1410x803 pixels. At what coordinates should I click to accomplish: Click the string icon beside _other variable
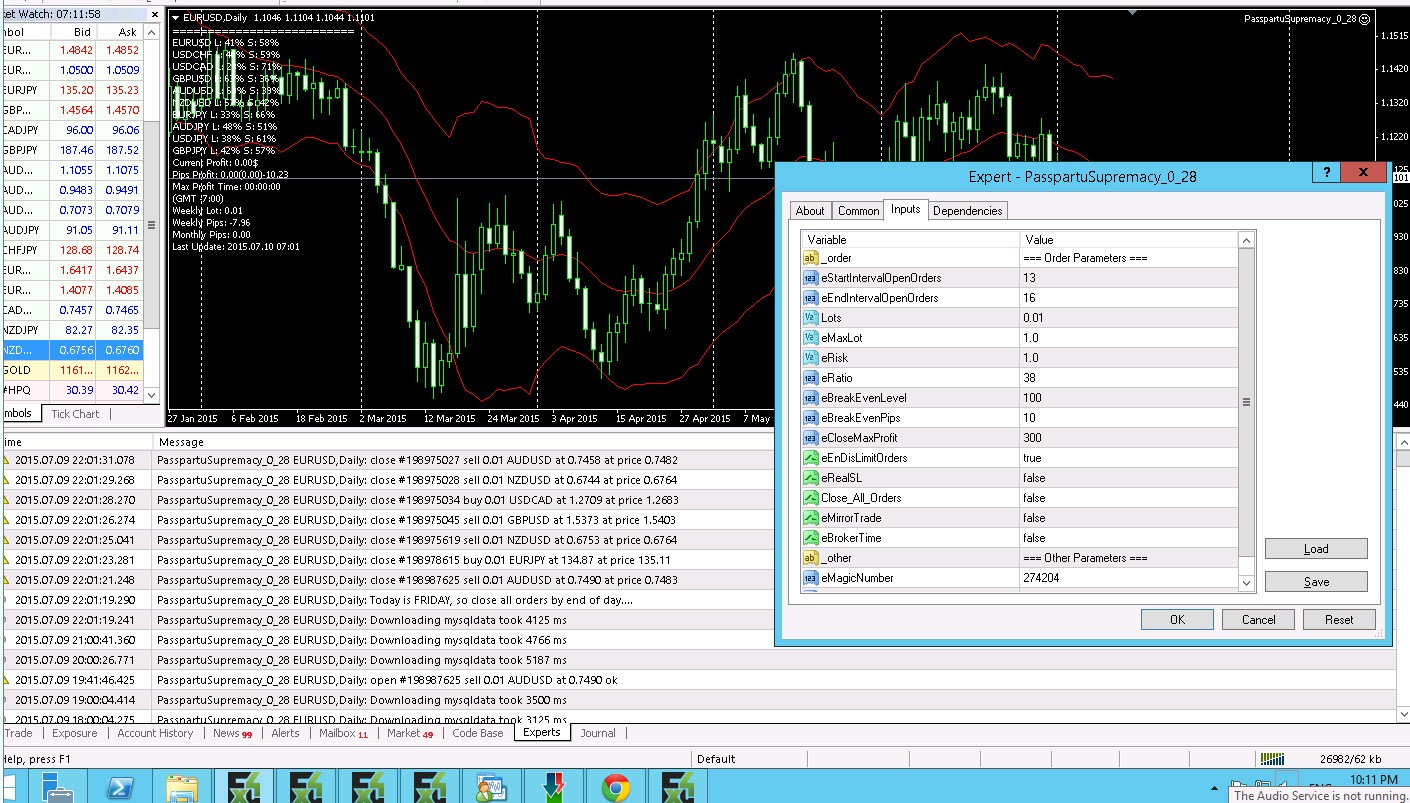tap(810, 558)
